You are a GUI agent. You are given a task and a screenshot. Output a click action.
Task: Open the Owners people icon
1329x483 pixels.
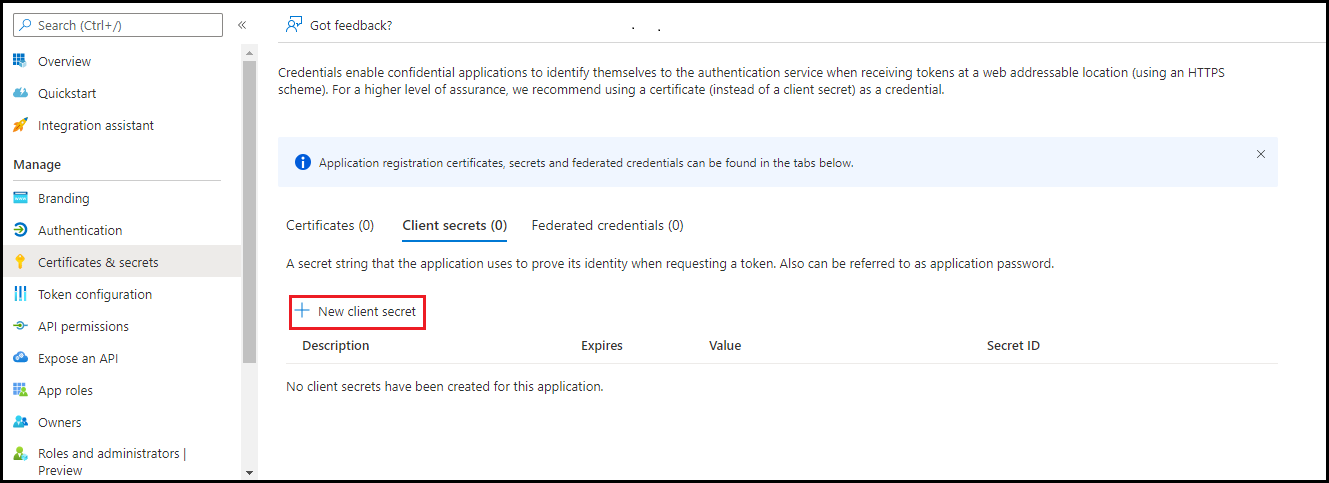pyautogui.click(x=20, y=422)
